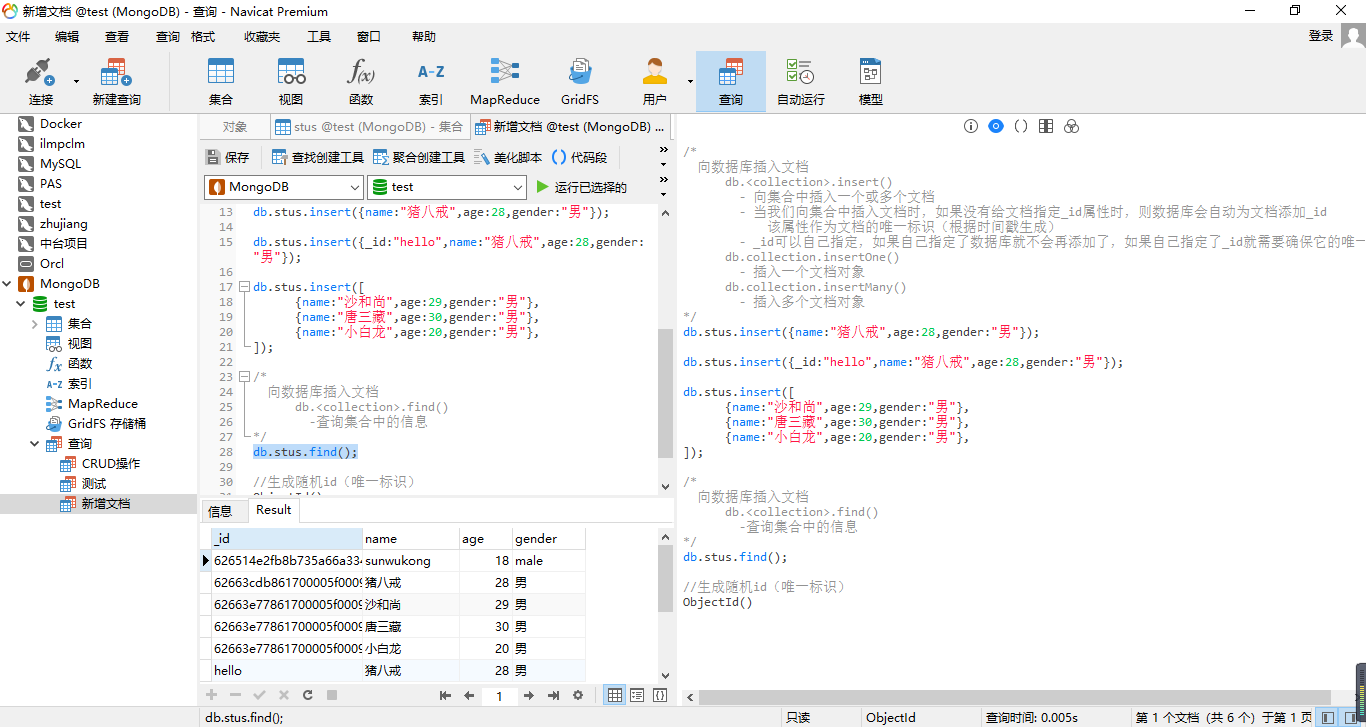Image resolution: width=1366 pixels, height=727 pixels.
Task: Switch to the 对象 tab
Action: coord(235,127)
